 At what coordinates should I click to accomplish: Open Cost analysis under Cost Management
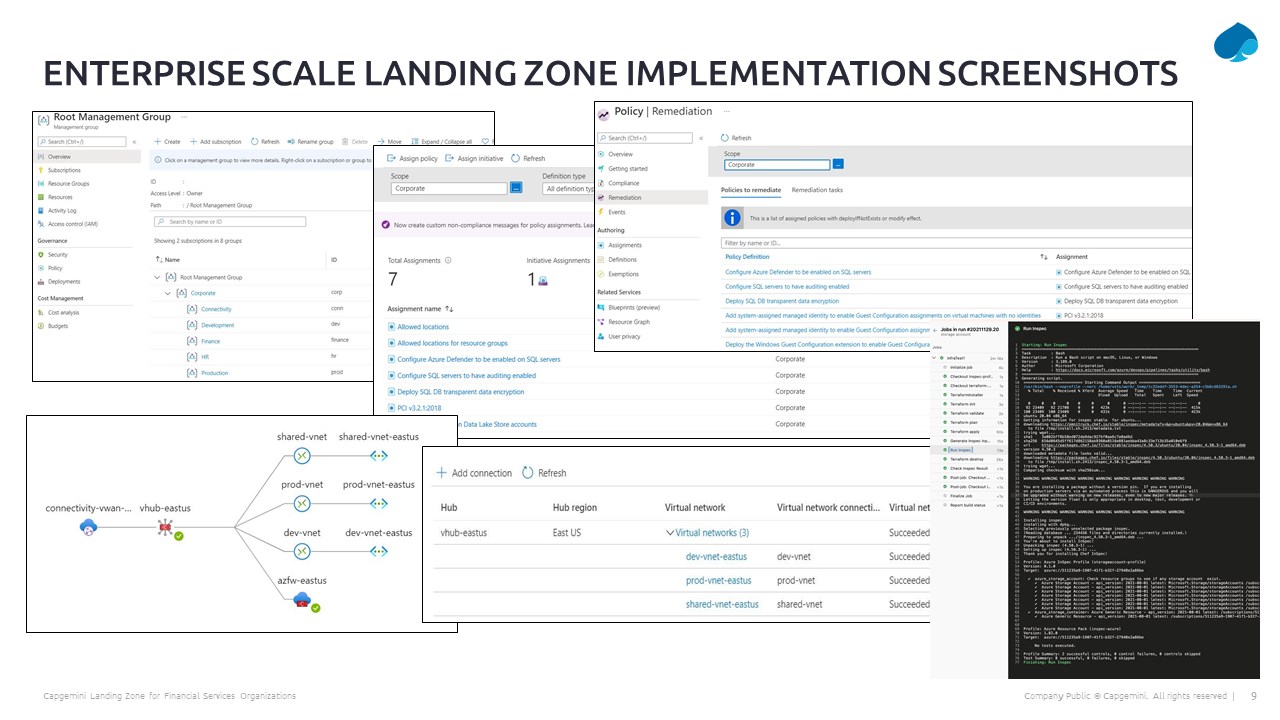pos(64,313)
